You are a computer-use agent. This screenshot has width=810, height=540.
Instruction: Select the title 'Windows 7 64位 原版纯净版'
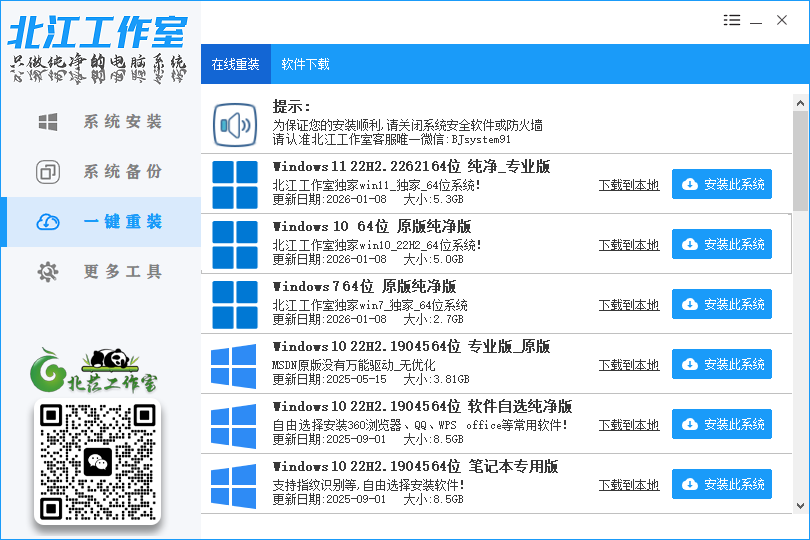364,286
